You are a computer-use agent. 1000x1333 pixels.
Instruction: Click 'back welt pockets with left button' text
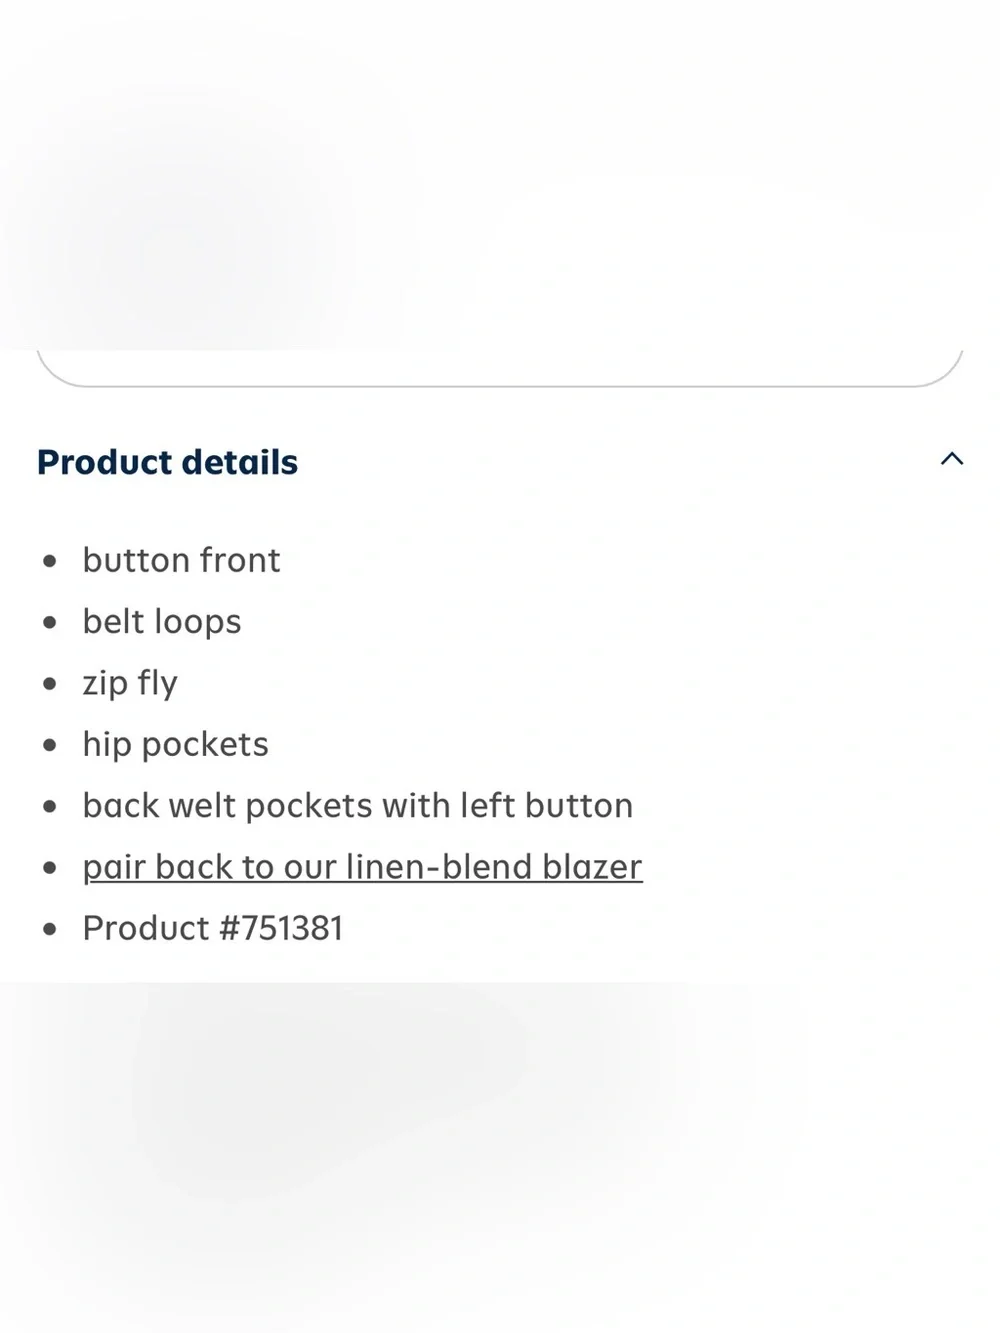[x=357, y=806]
